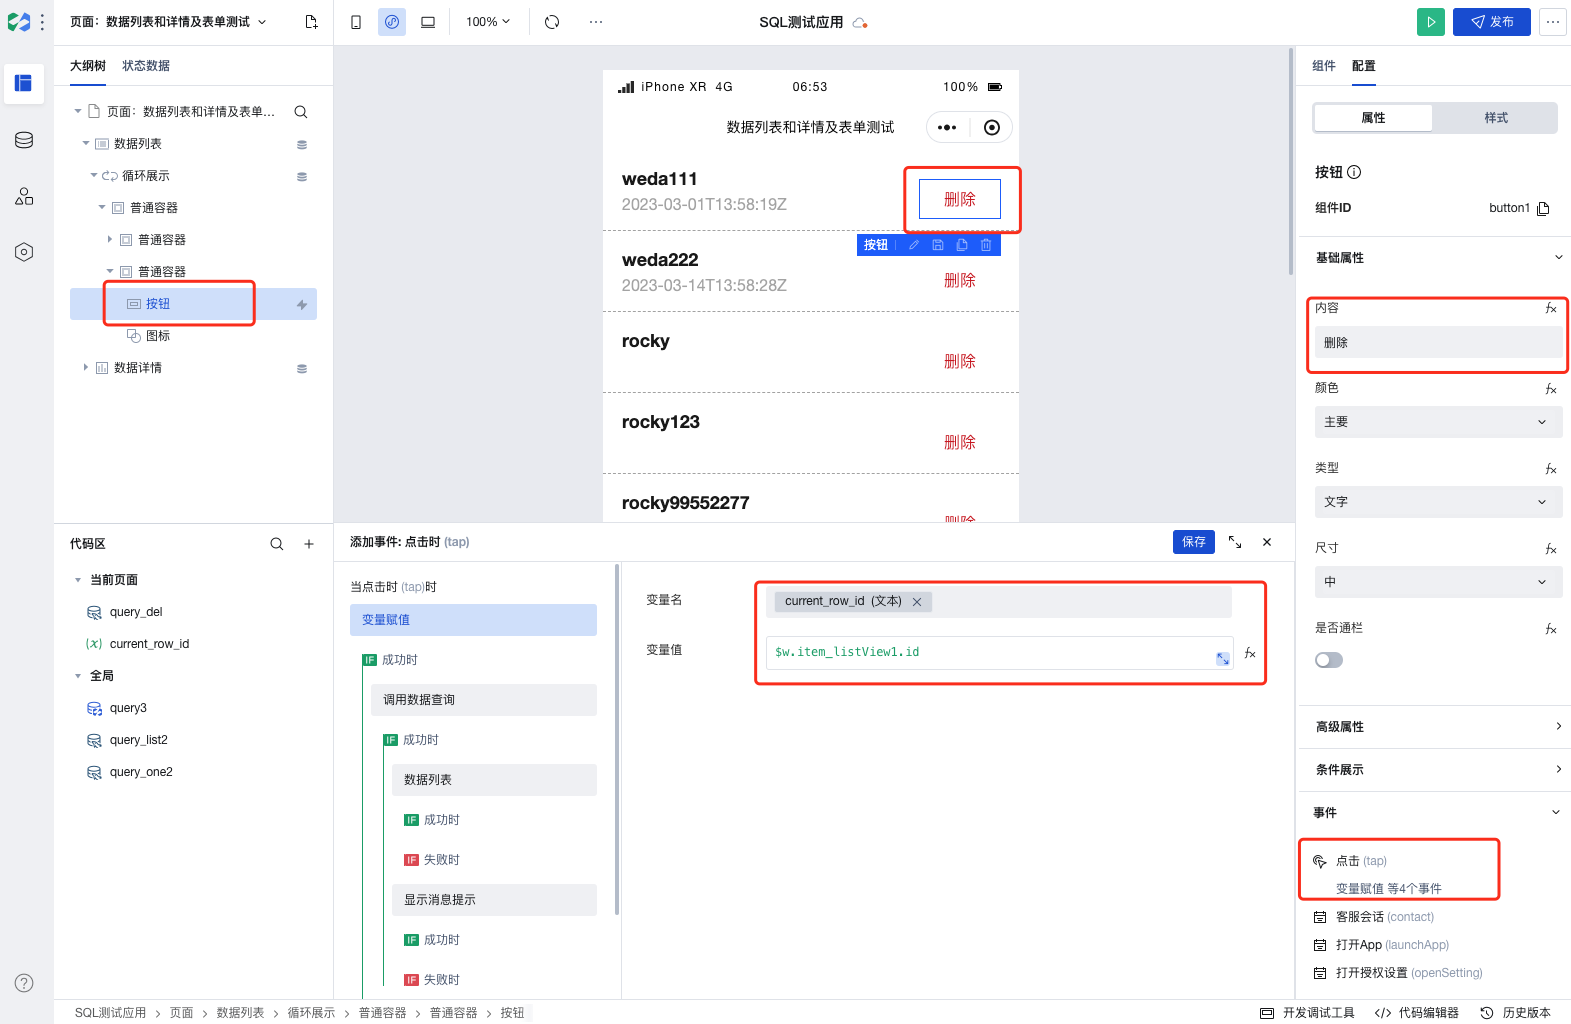Click 删除 button for weda222 row
Image resolution: width=1571 pixels, height=1024 pixels.
tap(960, 281)
